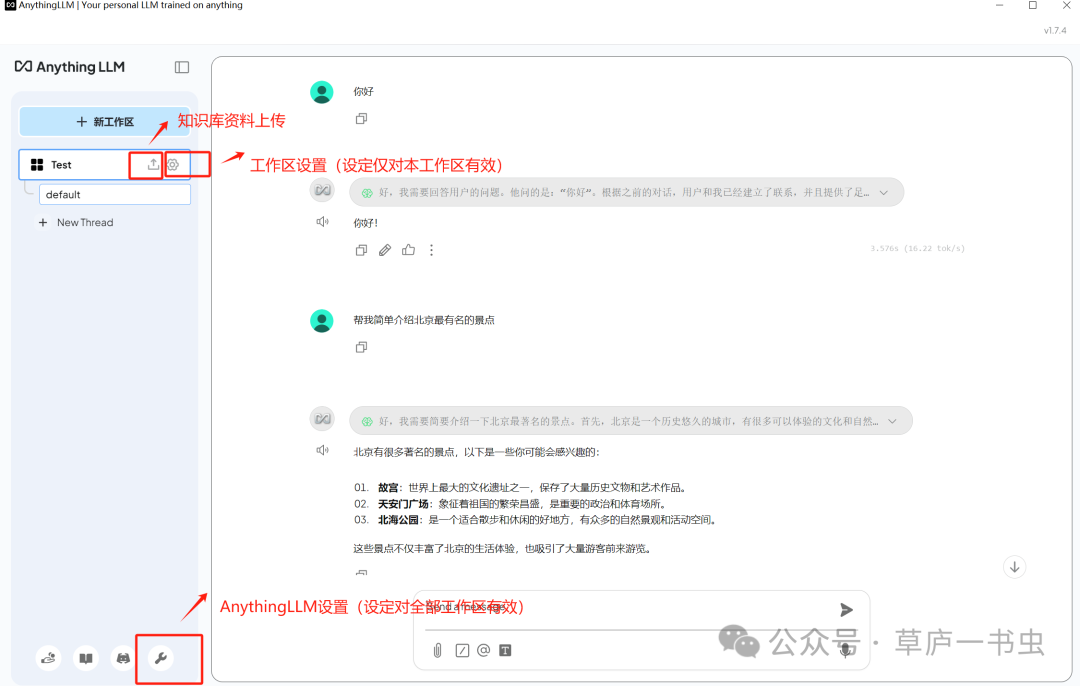The height and width of the screenshot is (686, 1080).
Task: Open AnythingLLM settings wrench icon
Action: [x=160, y=658]
